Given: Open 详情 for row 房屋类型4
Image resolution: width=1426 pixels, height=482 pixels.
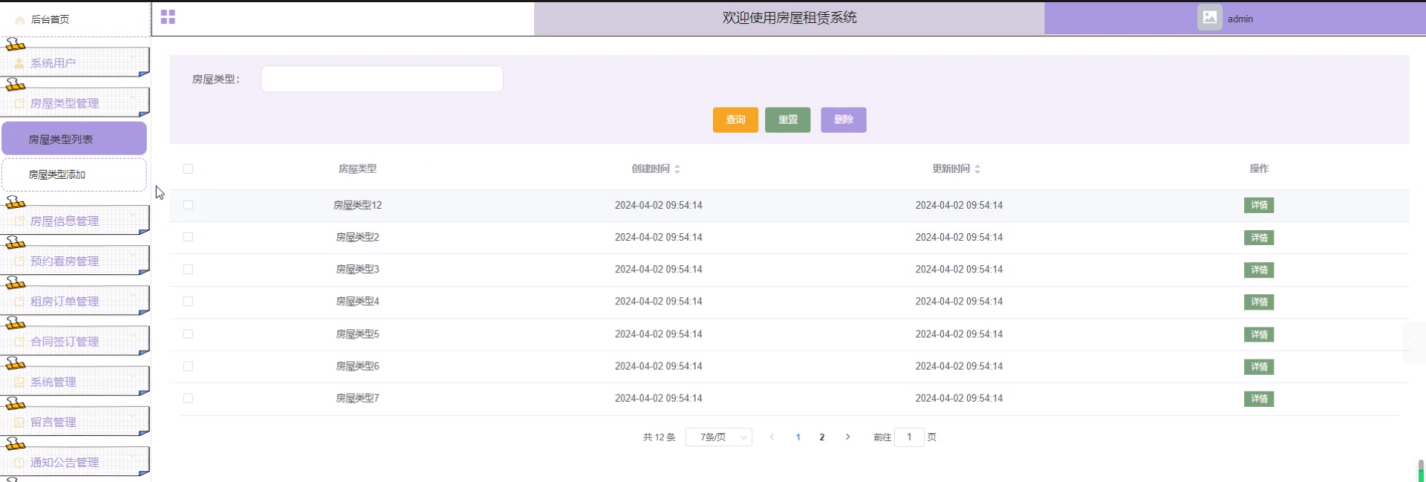Looking at the screenshot, I should tap(1259, 302).
